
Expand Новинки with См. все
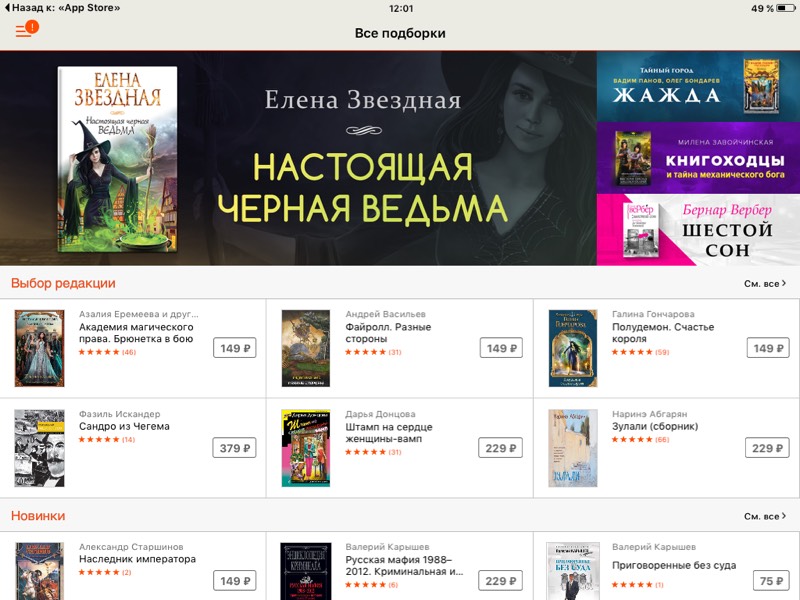(x=765, y=516)
